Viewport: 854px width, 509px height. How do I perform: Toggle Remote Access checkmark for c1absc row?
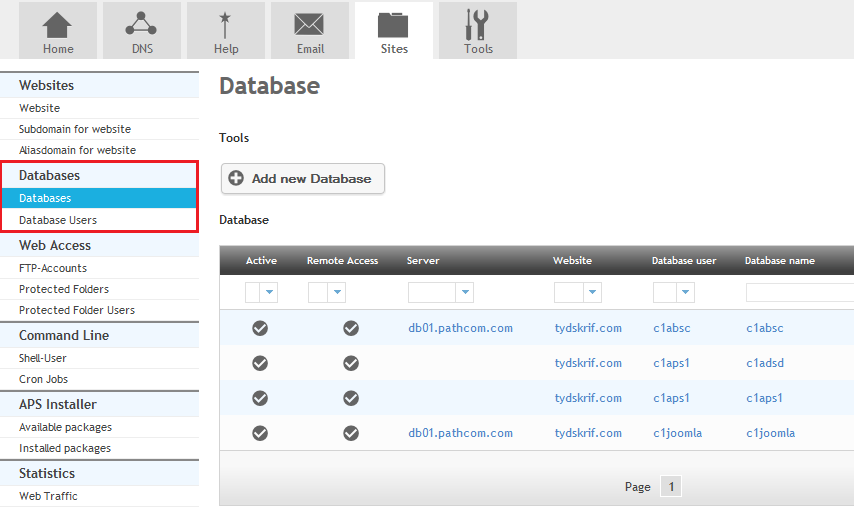pos(351,328)
